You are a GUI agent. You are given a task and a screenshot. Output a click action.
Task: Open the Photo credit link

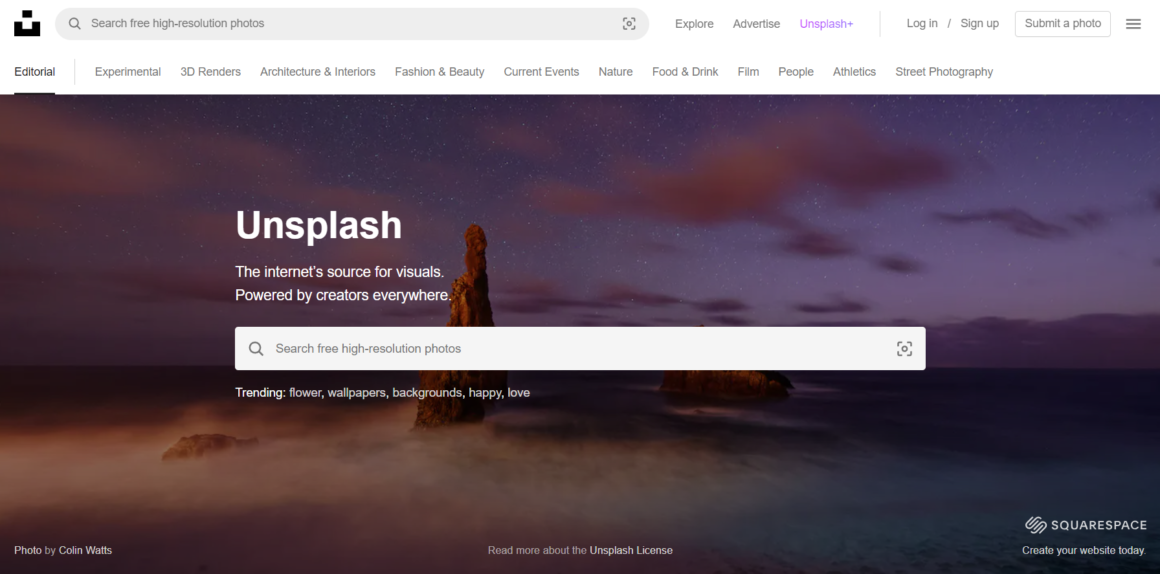pos(27,550)
